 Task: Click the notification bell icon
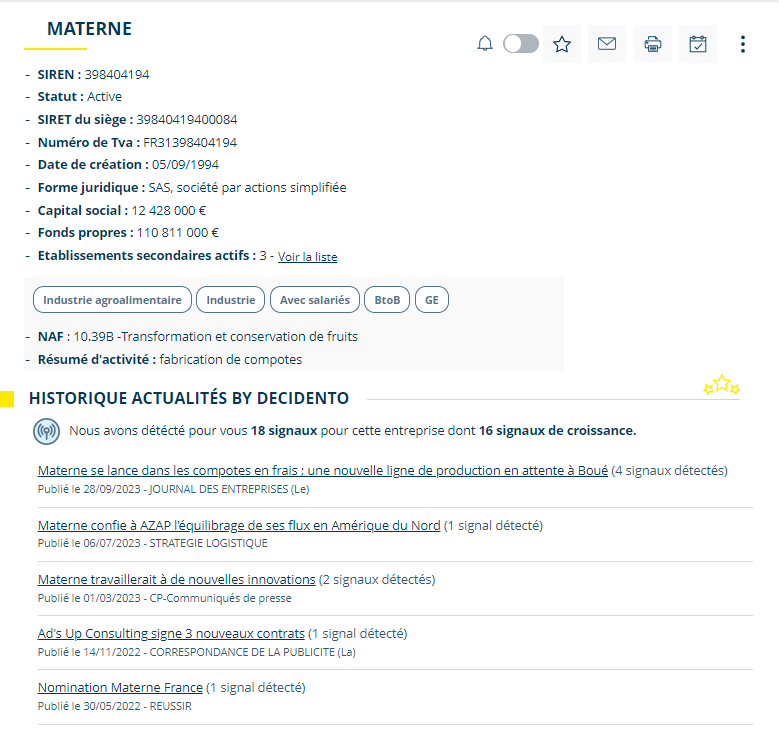(485, 44)
